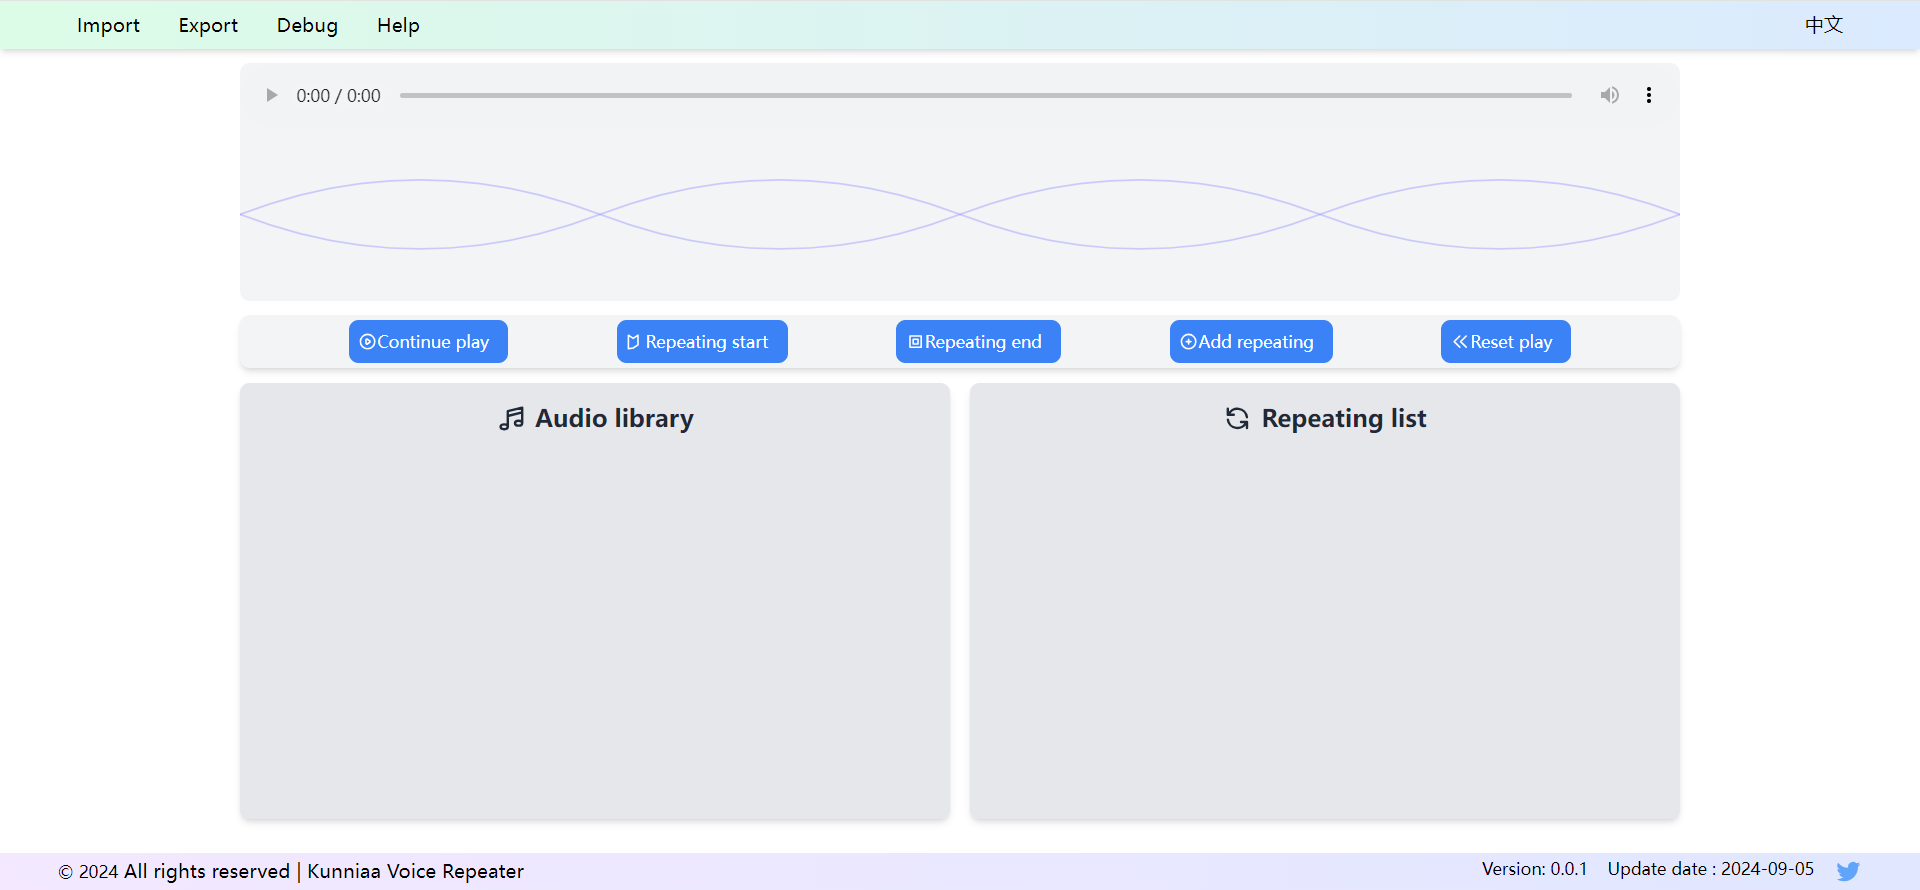The width and height of the screenshot is (1920, 890).
Task: Click the music note icon beside Audio library
Action: click(511, 419)
